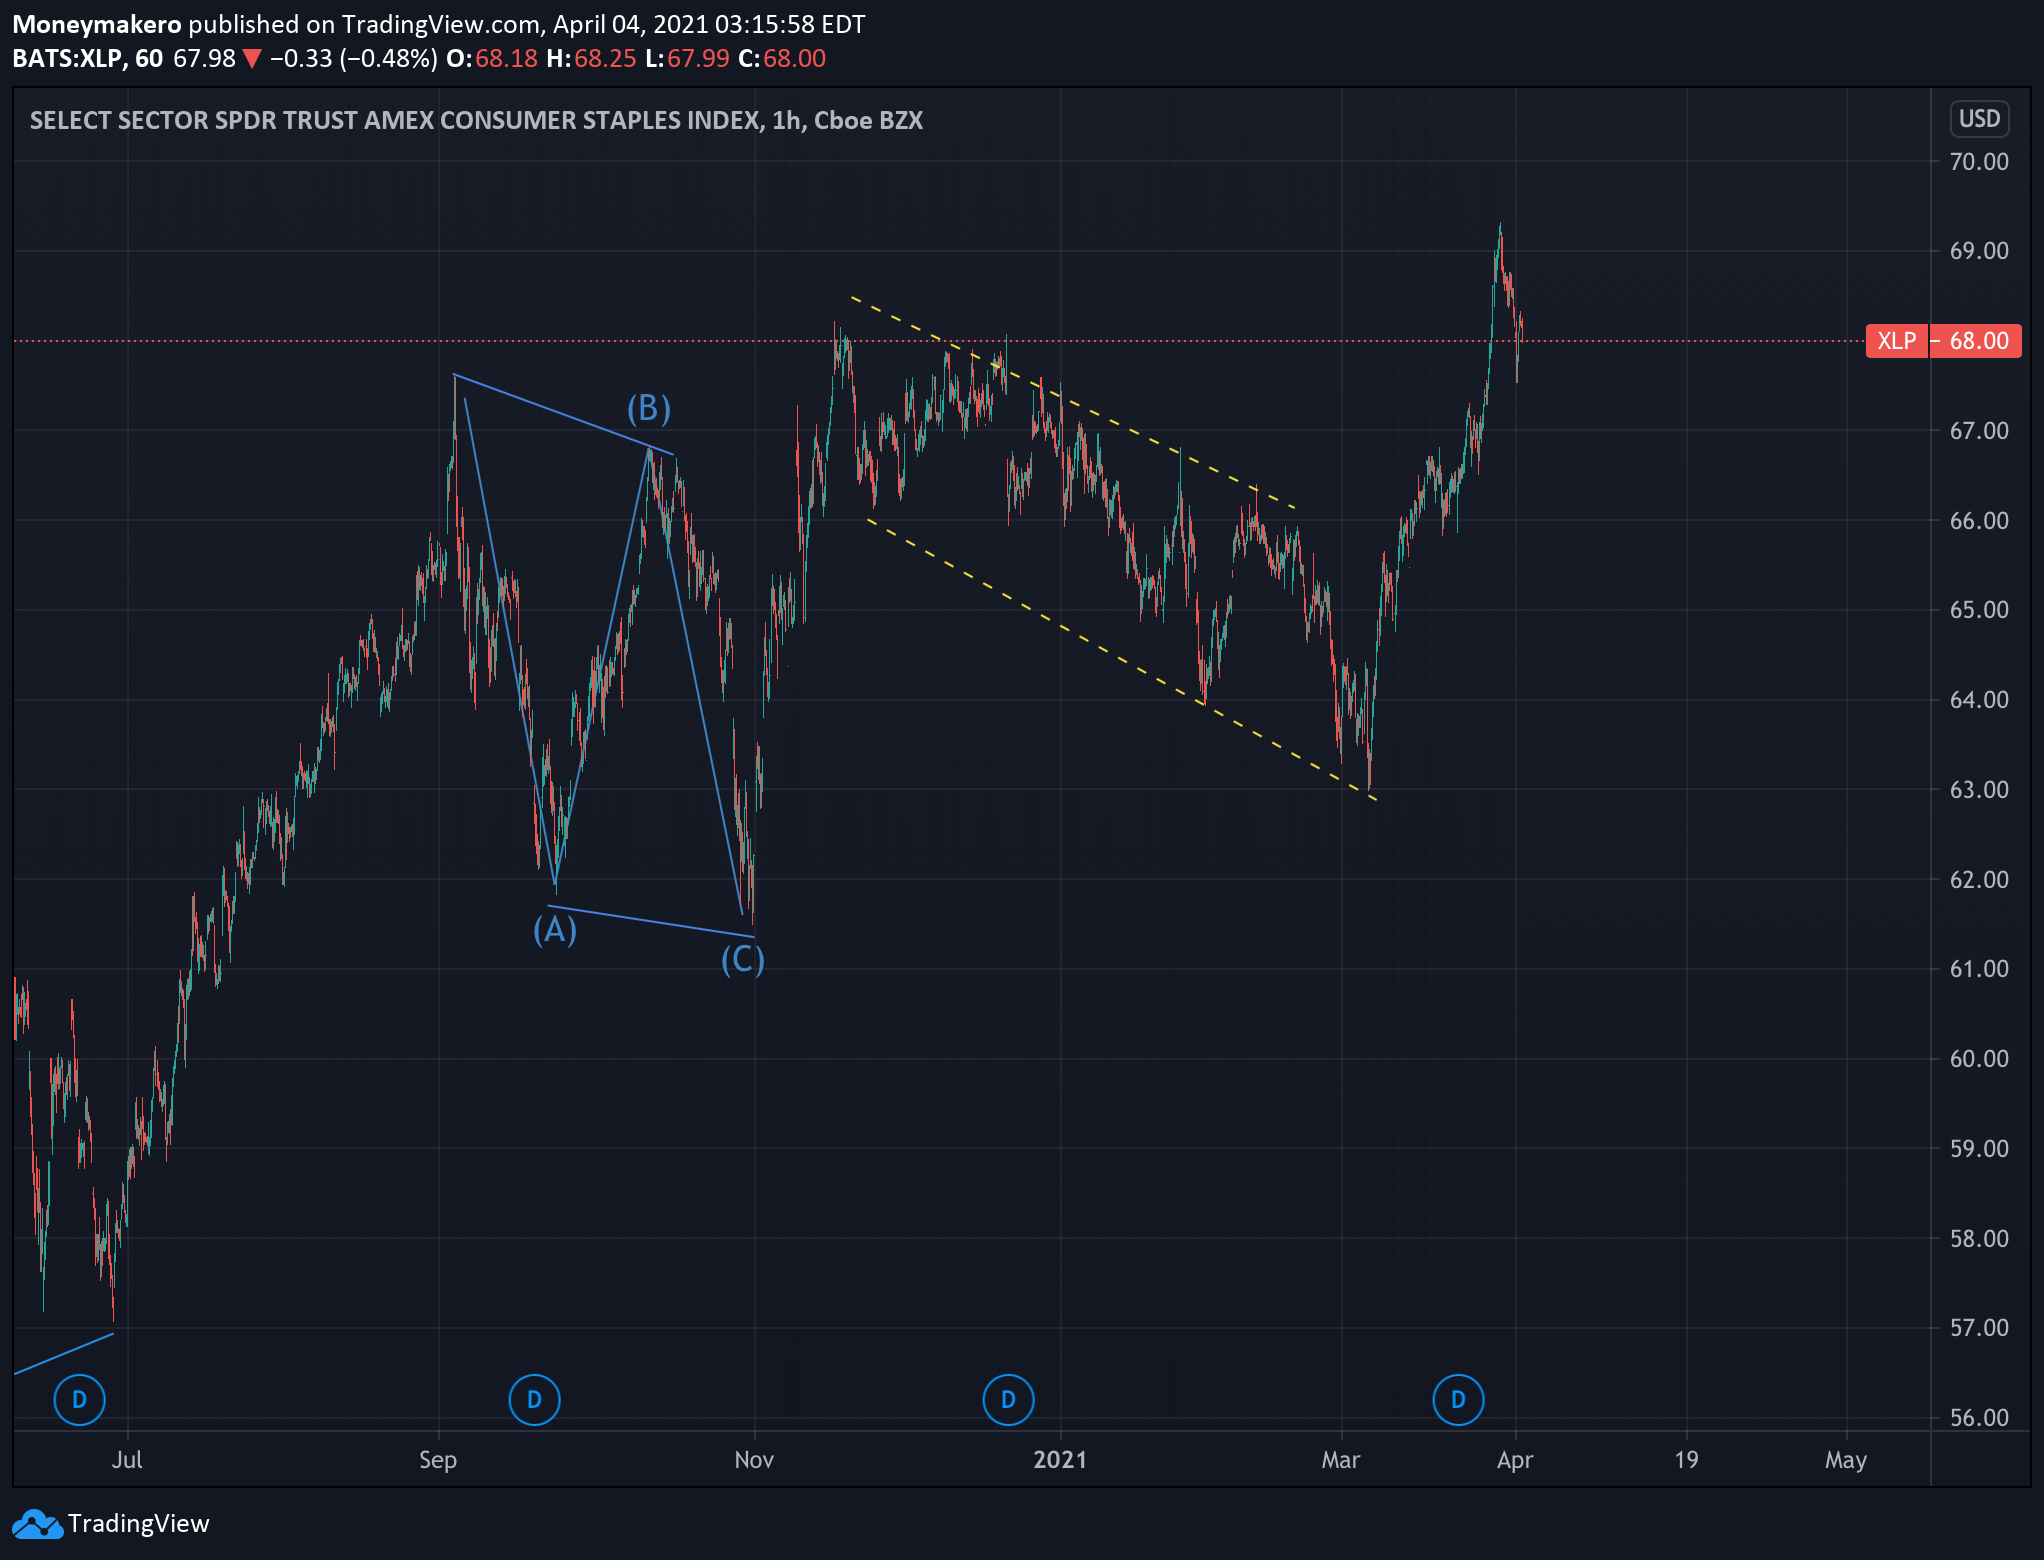2044x1560 pixels.
Task: Click the USD currency button
Action: coord(1979,119)
